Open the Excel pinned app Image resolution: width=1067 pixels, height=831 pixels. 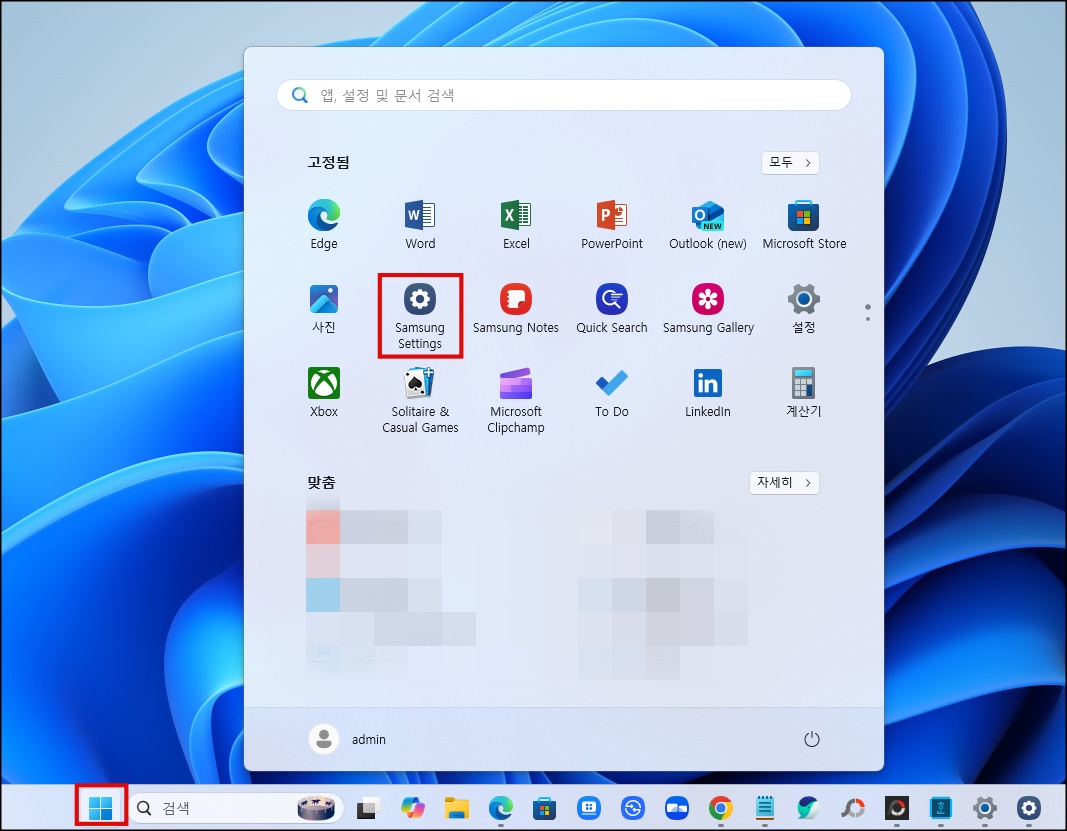tap(516, 225)
